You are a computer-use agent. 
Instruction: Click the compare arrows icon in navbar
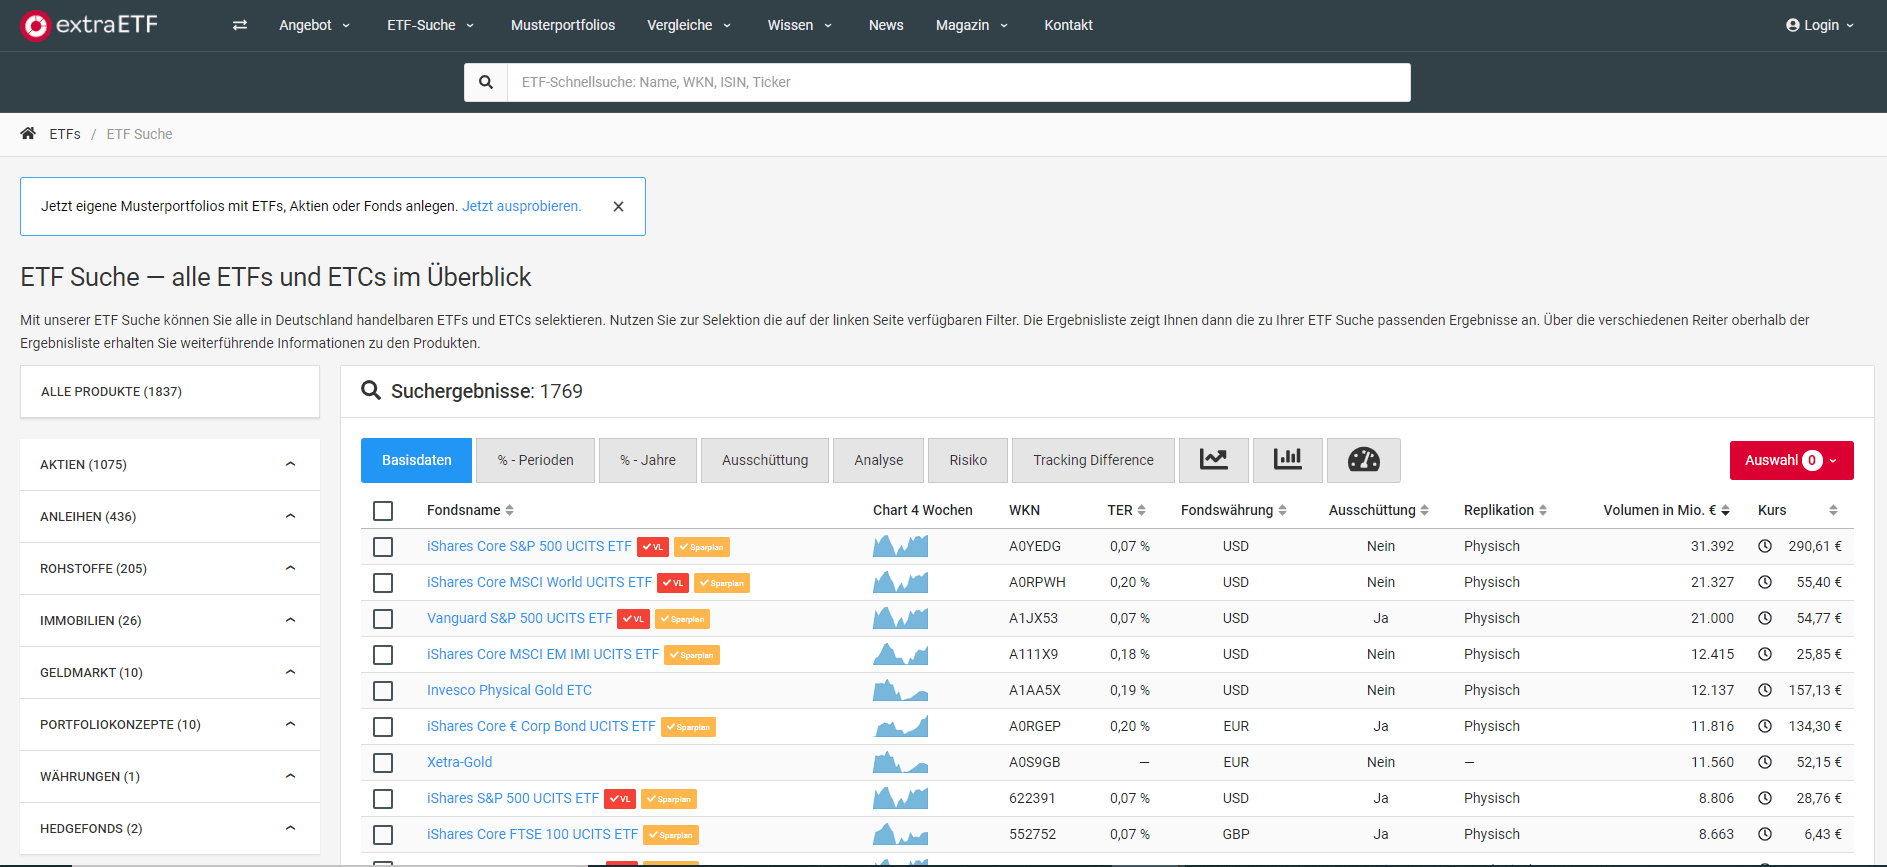(240, 25)
